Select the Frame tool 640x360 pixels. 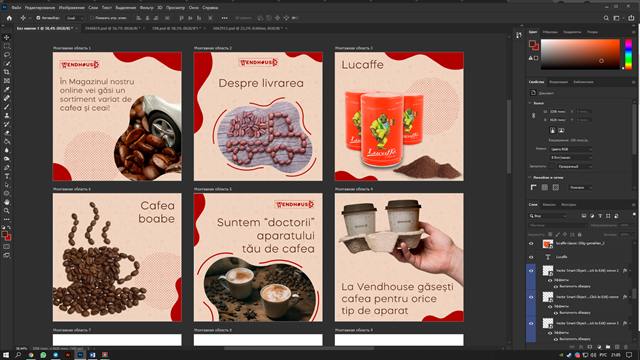click(7, 81)
